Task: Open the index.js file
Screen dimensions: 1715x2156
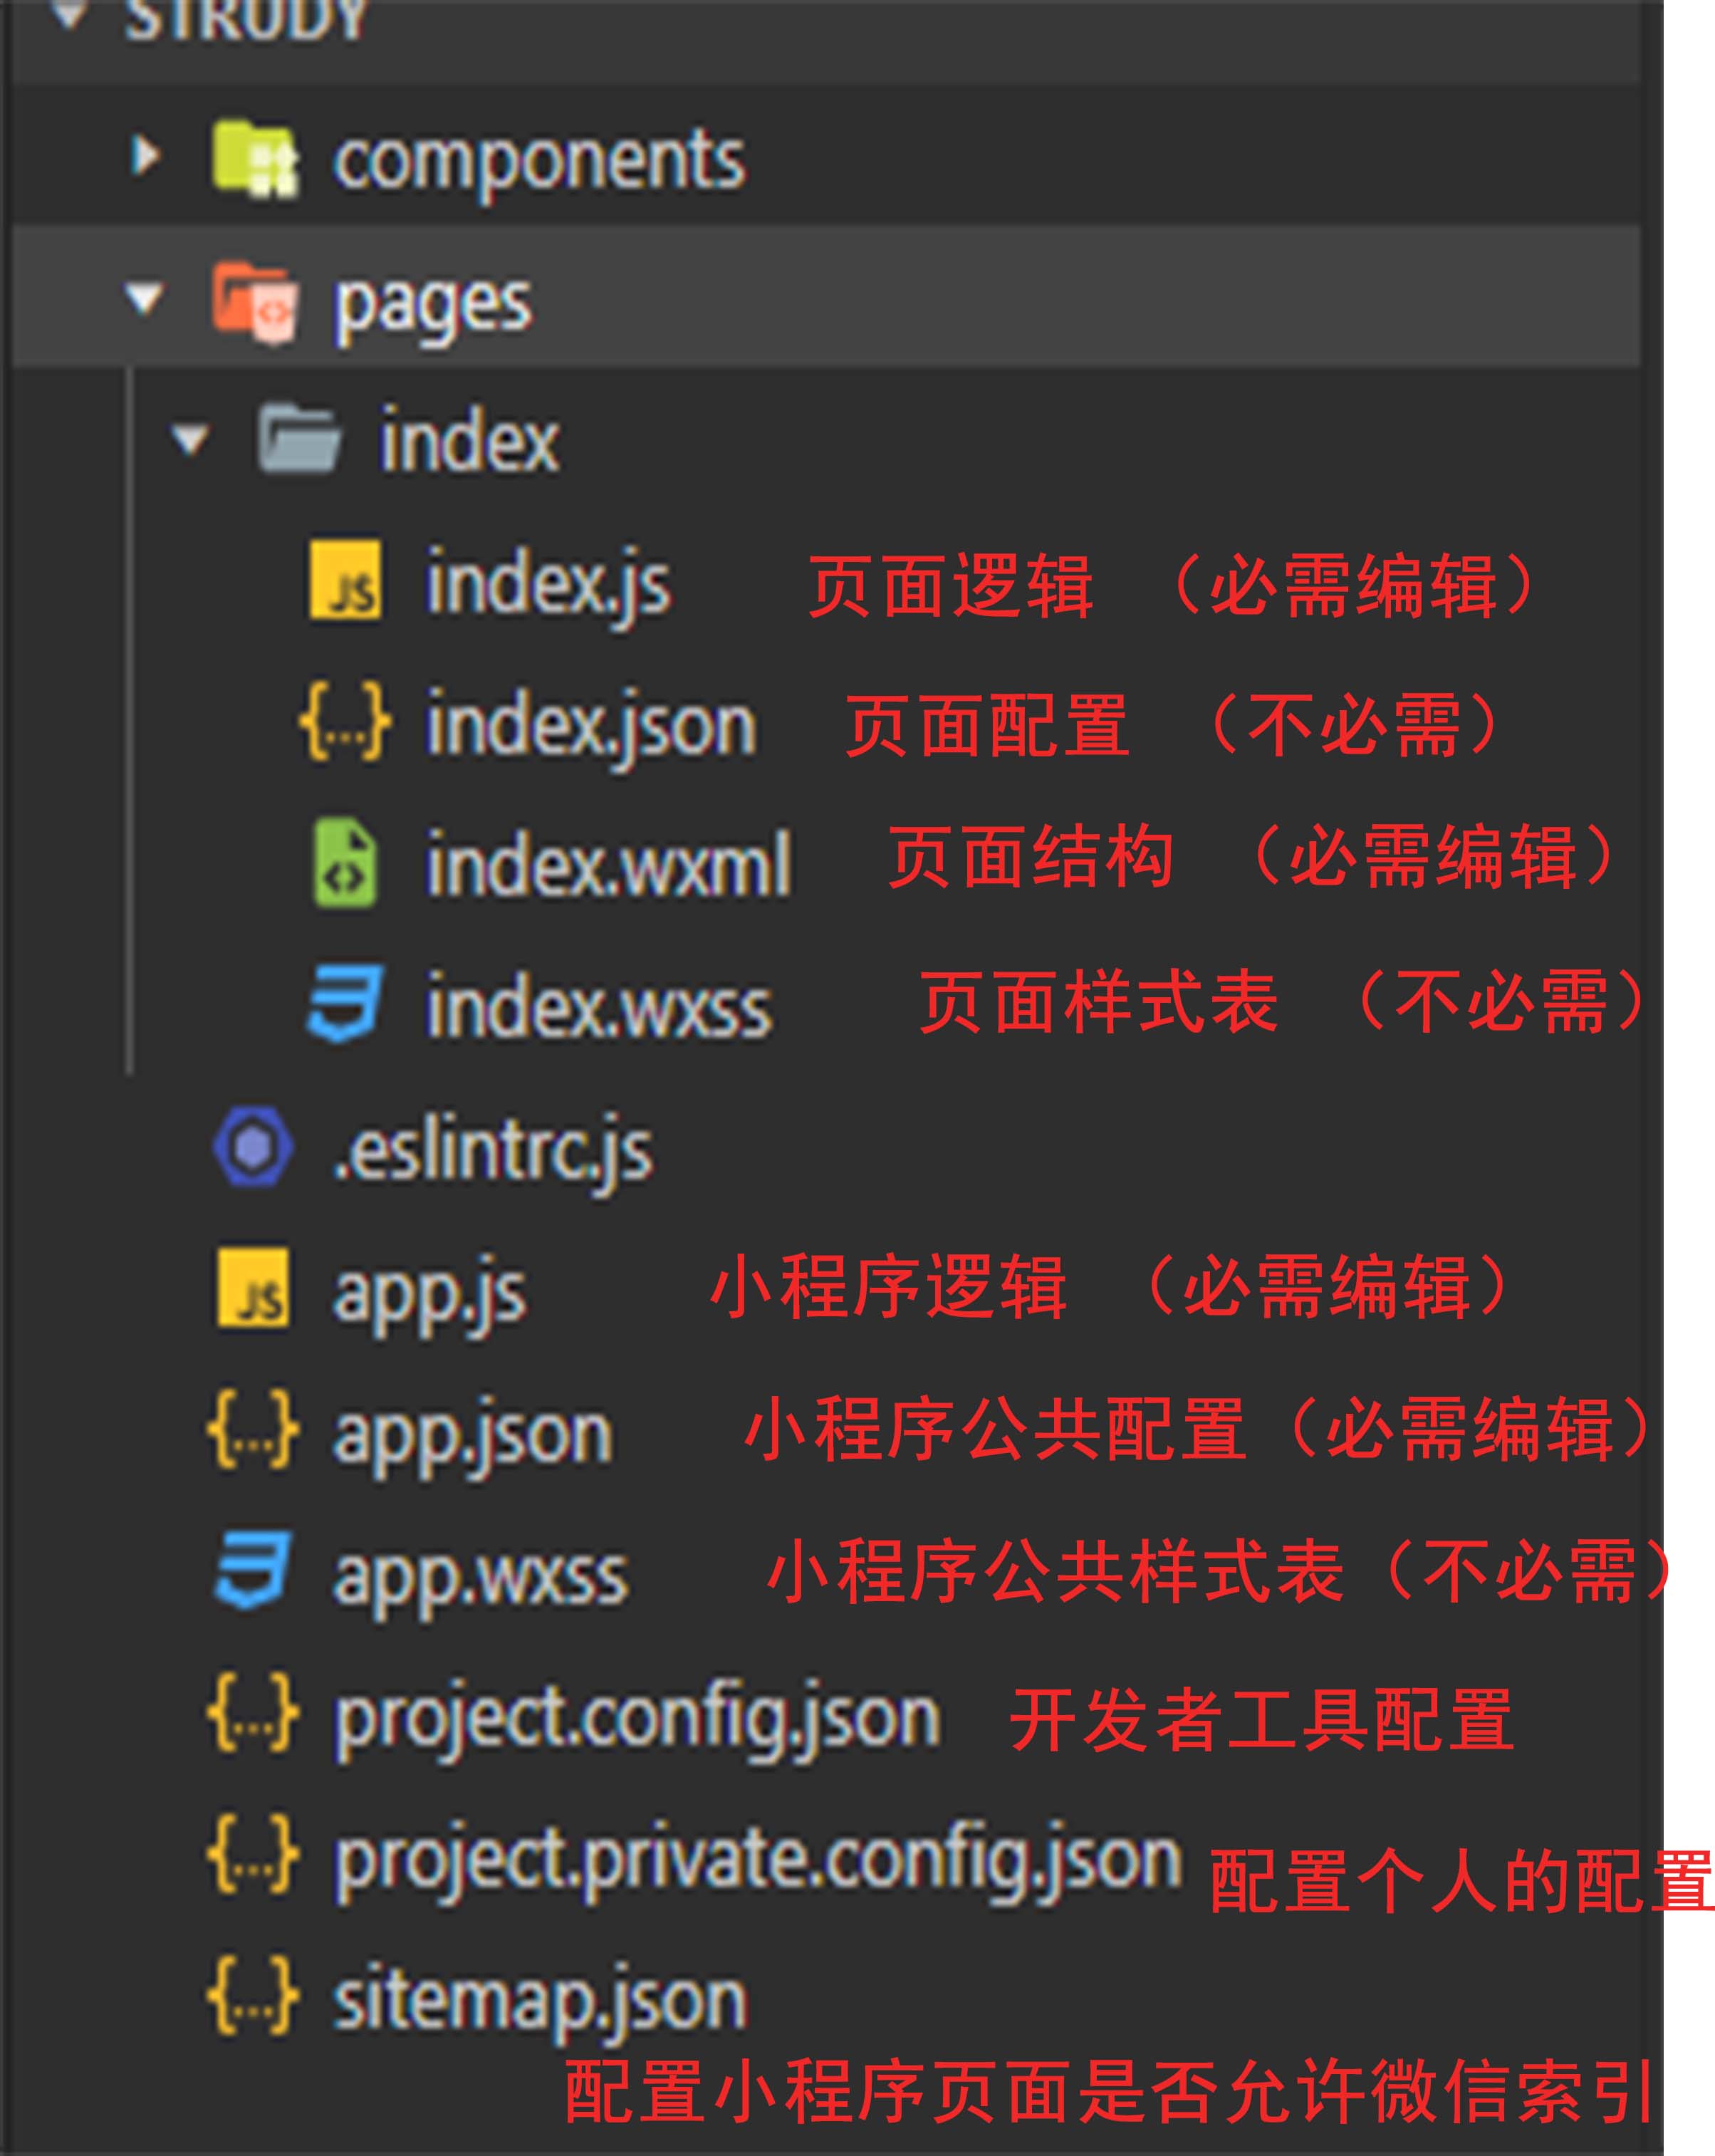Action: (x=548, y=587)
